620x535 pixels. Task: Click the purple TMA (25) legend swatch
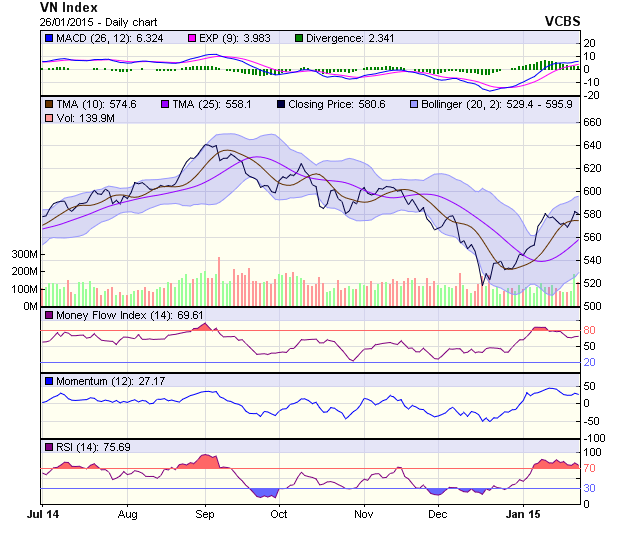(x=165, y=103)
